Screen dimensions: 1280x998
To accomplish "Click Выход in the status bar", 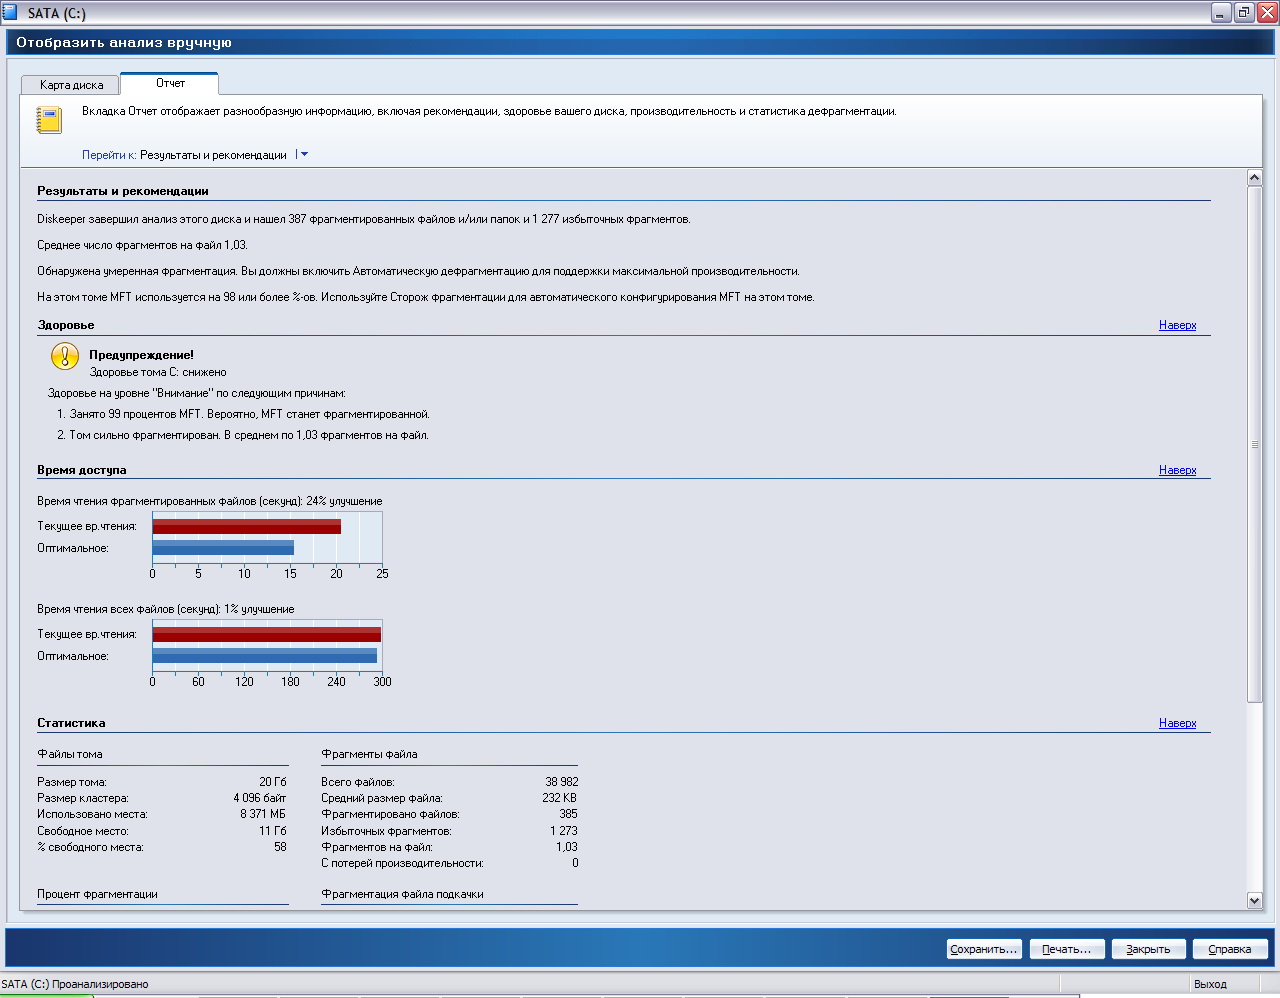I will 1210,984.
